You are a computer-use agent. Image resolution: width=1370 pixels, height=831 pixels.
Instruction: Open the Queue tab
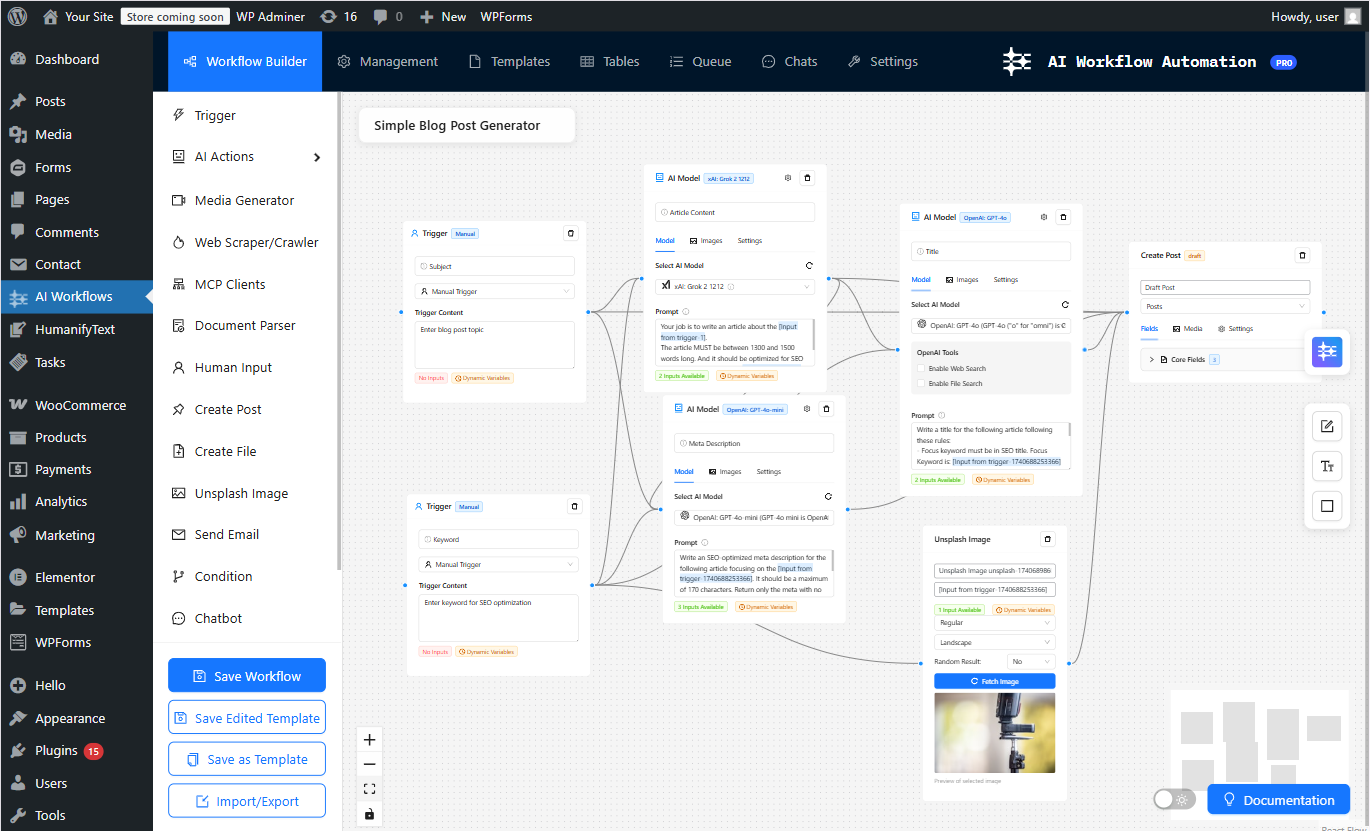[701, 61]
